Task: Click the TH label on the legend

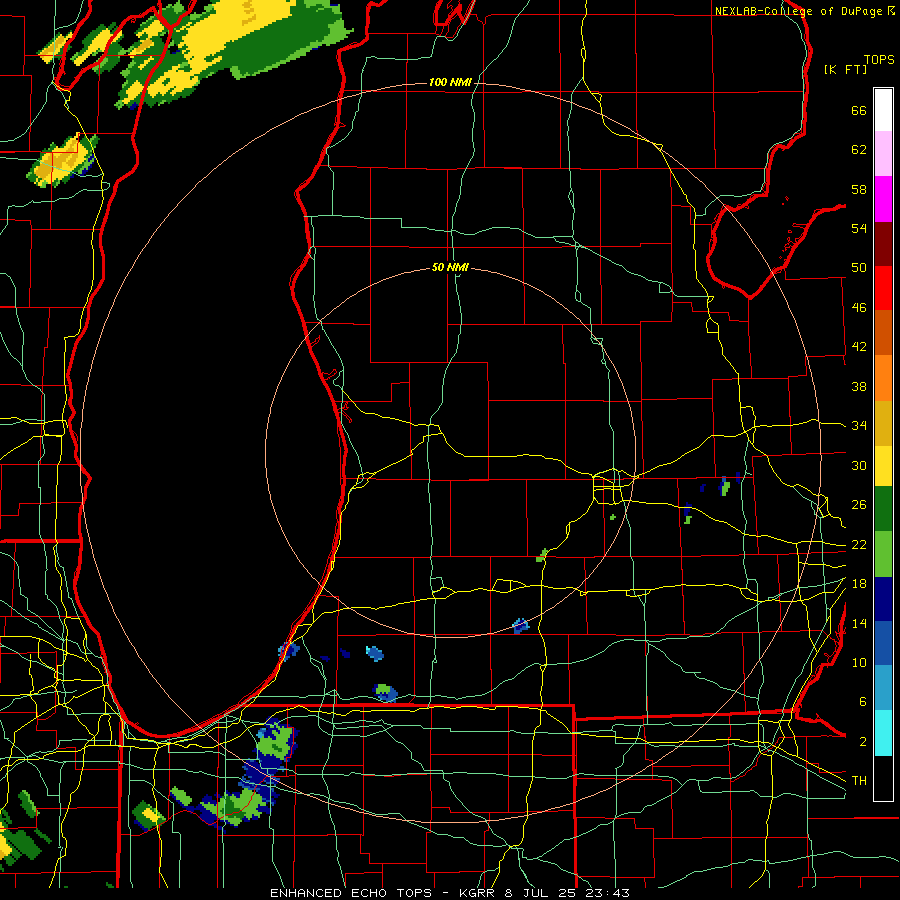Action: [859, 780]
